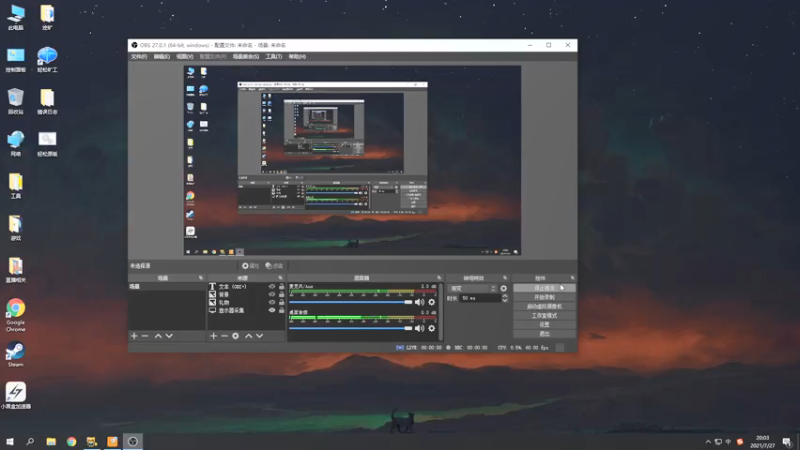Hide the 背景 source
The height and width of the screenshot is (450, 800).
(x=272, y=294)
